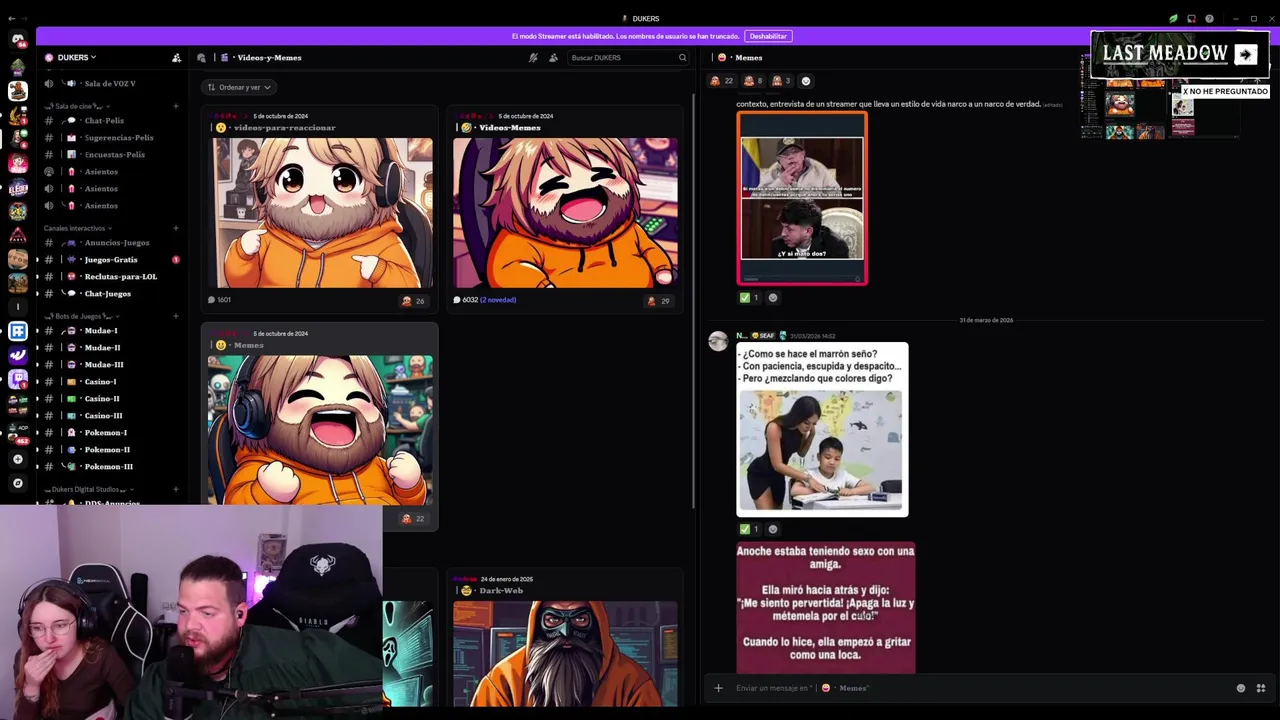Click the magnifier in the Buscar DUKERS box
The height and width of the screenshot is (720, 1280).
pyautogui.click(x=682, y=58)
